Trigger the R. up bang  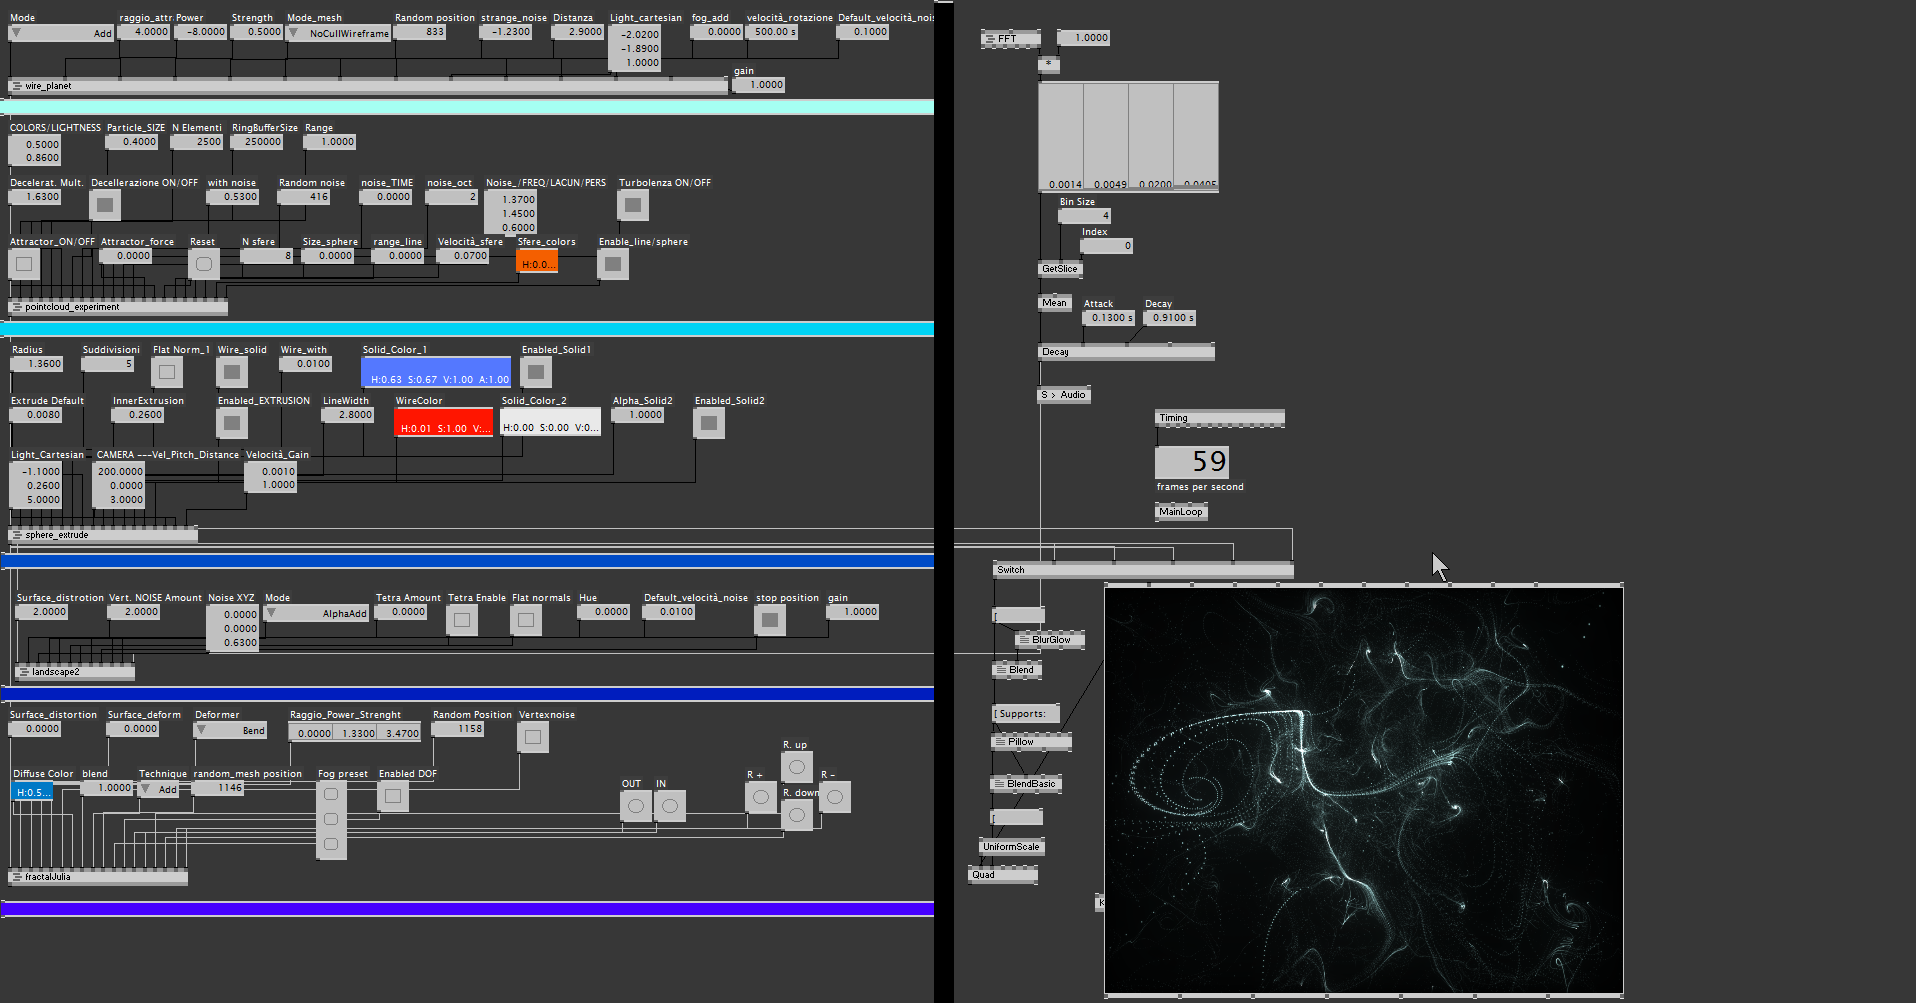click(x=797, y=768)
